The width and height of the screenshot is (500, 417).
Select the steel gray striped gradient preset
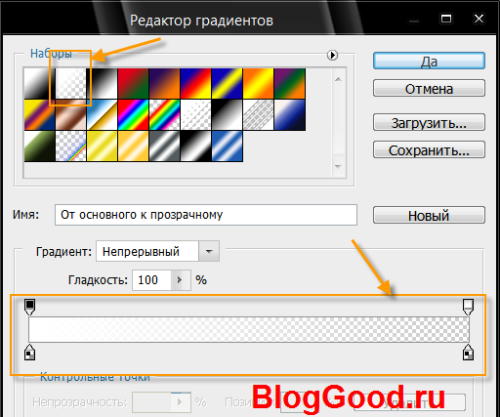point(165,146)
